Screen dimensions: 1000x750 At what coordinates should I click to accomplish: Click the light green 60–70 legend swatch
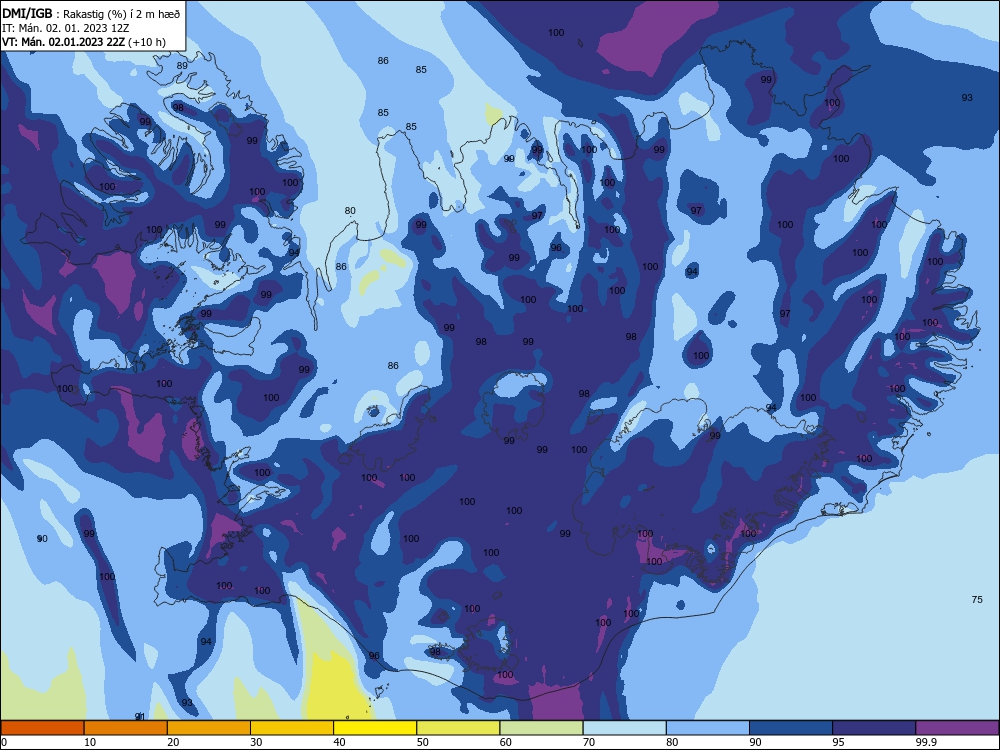(x=541, y=728)
